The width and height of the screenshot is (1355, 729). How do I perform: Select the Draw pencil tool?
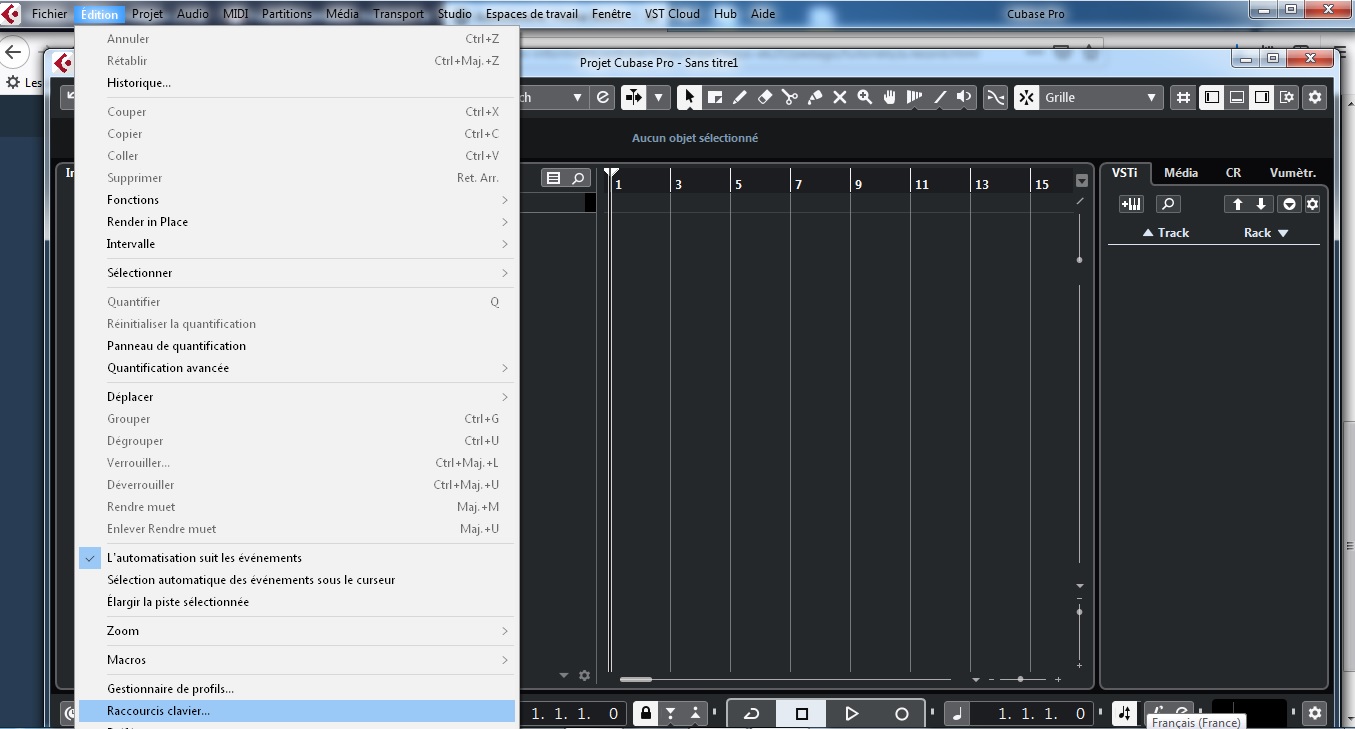click(x=740, y=97)
